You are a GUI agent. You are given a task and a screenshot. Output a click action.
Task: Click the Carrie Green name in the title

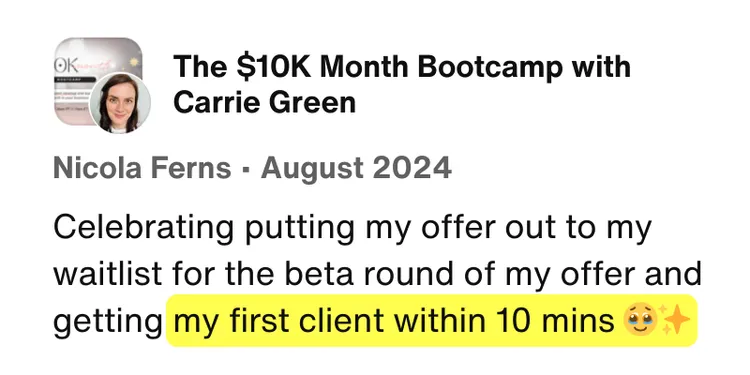point(265,102)
